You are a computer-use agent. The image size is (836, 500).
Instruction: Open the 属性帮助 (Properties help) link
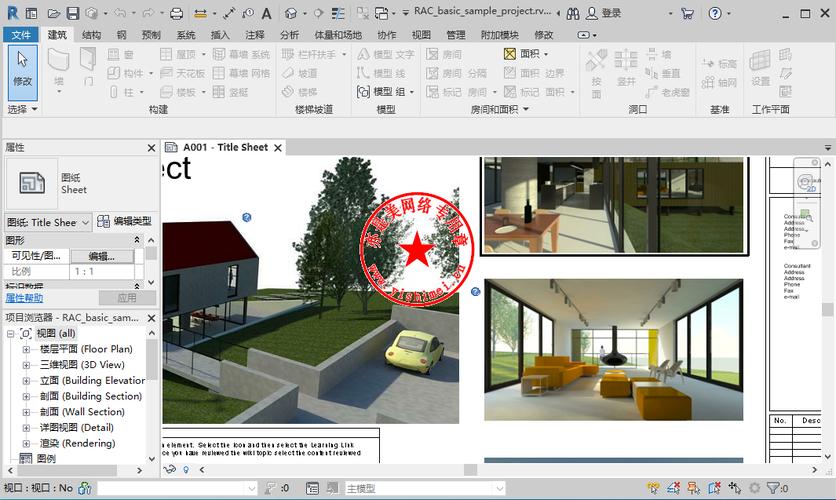click(25, 298)
